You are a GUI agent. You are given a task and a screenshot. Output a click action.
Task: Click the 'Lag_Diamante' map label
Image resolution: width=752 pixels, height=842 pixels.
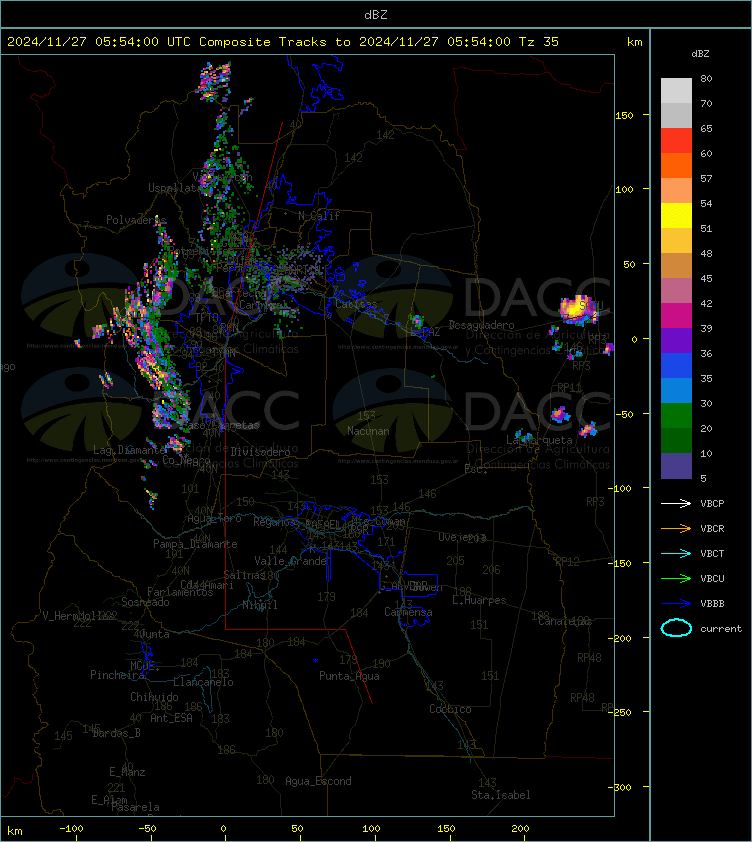tap(129, 450)
